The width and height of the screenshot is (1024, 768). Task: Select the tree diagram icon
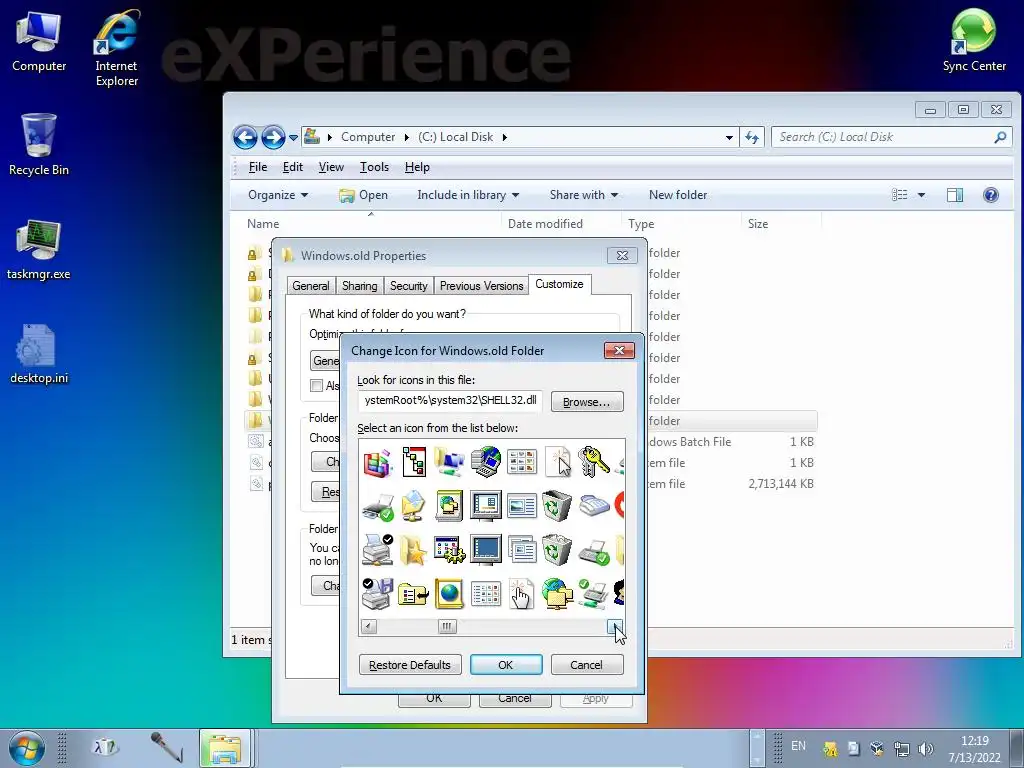coord(414,462)
